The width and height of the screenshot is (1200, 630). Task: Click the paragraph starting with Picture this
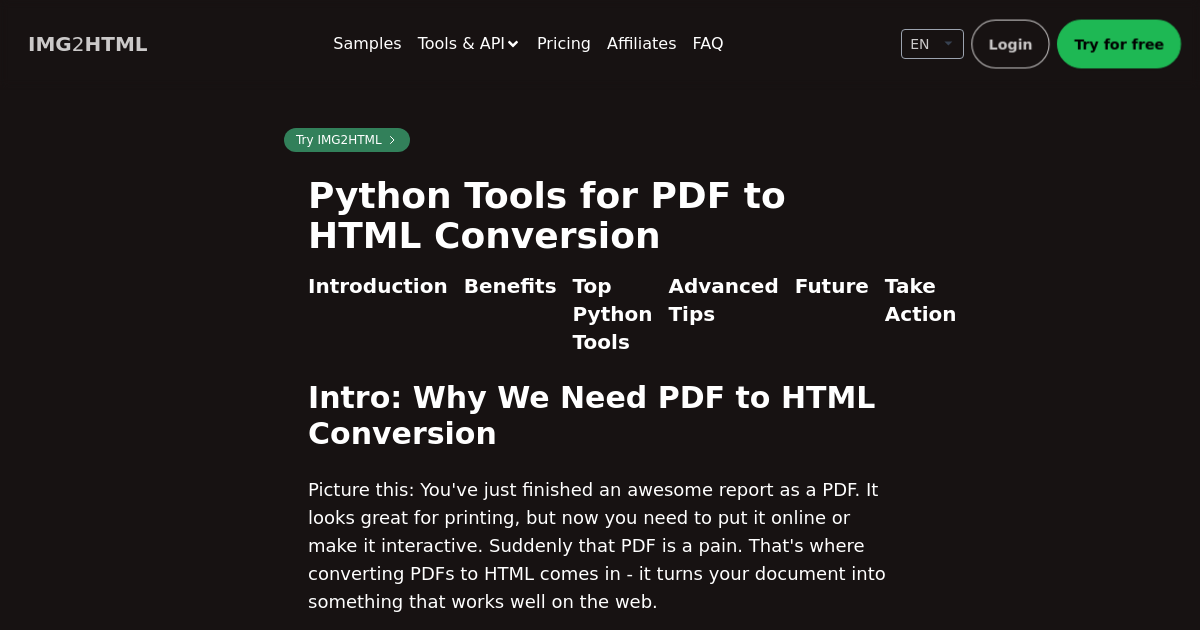[596, 545]
